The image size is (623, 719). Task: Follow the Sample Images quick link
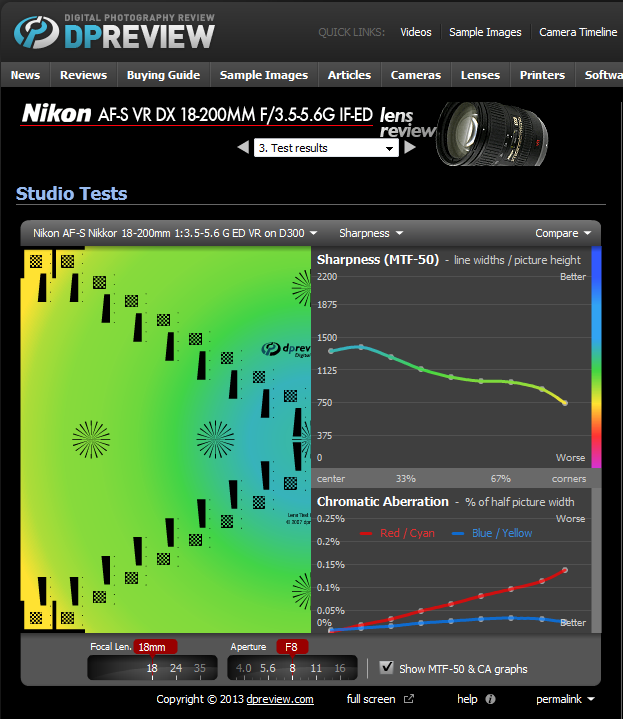click(485, 32)
